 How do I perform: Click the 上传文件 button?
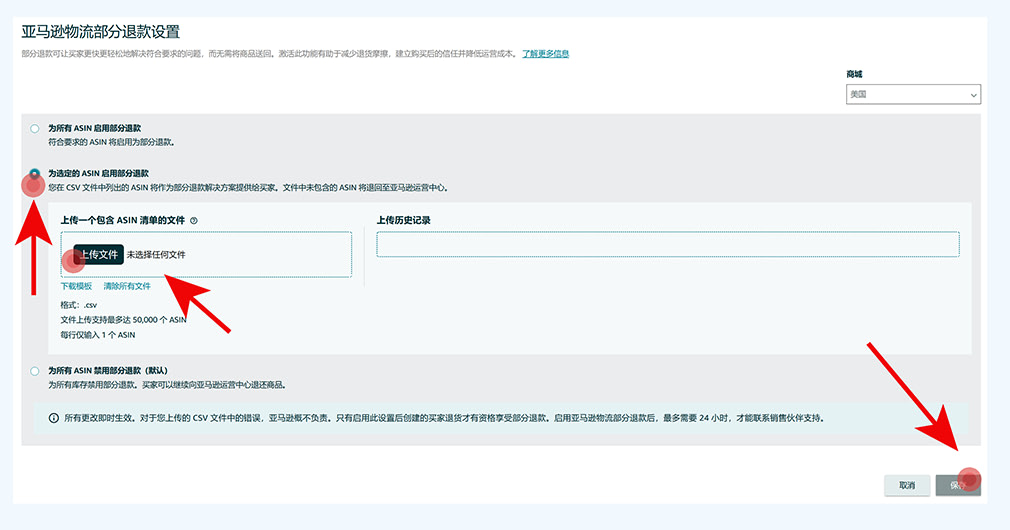98,254
